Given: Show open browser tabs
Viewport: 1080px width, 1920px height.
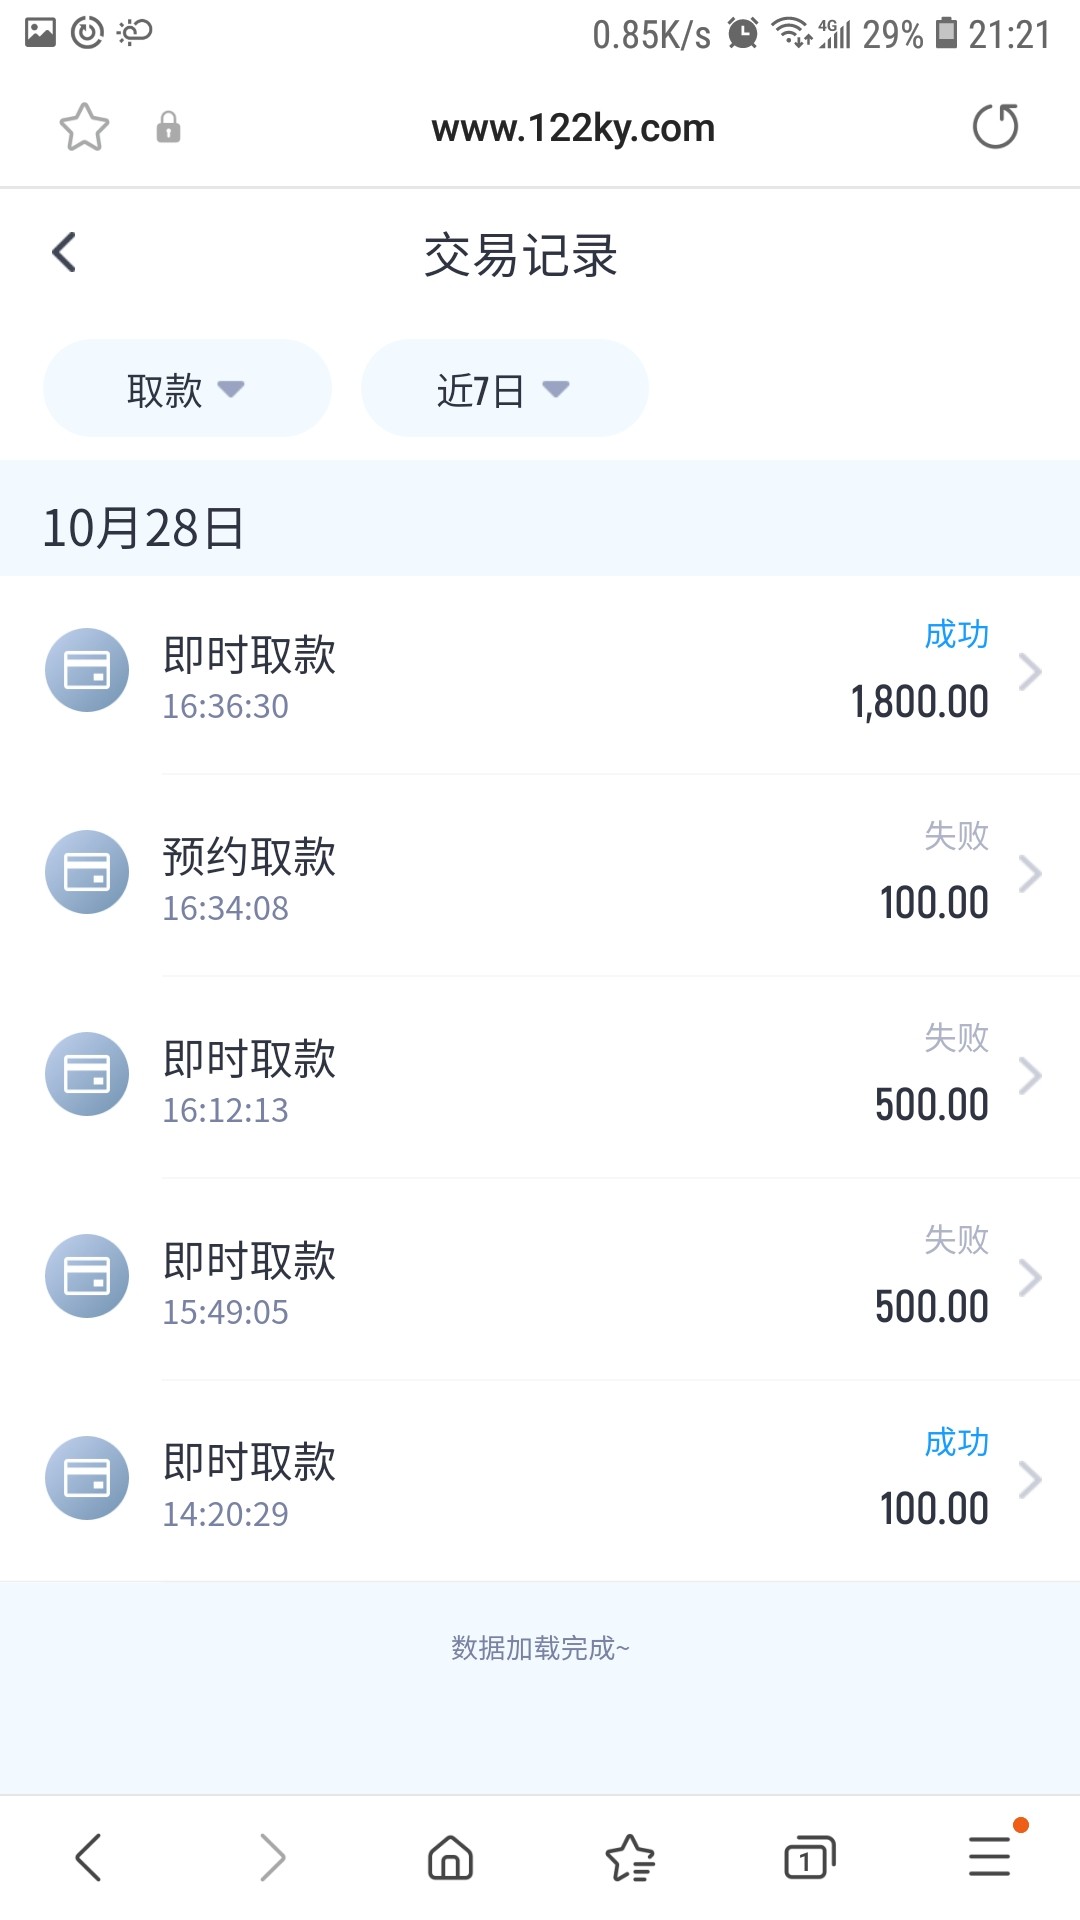Looking at the screenshot, I should click(809, 1858).
